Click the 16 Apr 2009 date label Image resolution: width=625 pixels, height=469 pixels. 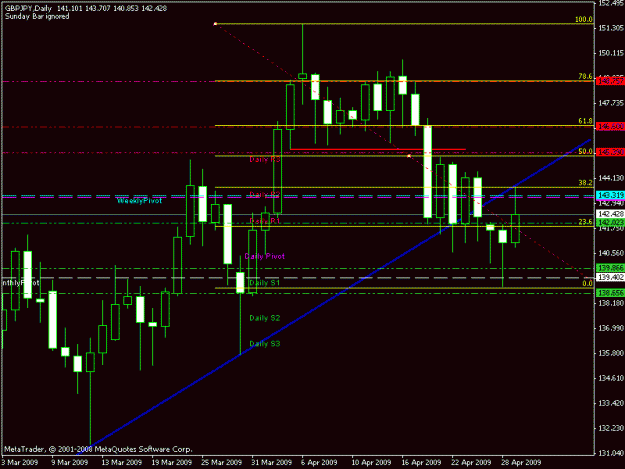coord(421,462)
